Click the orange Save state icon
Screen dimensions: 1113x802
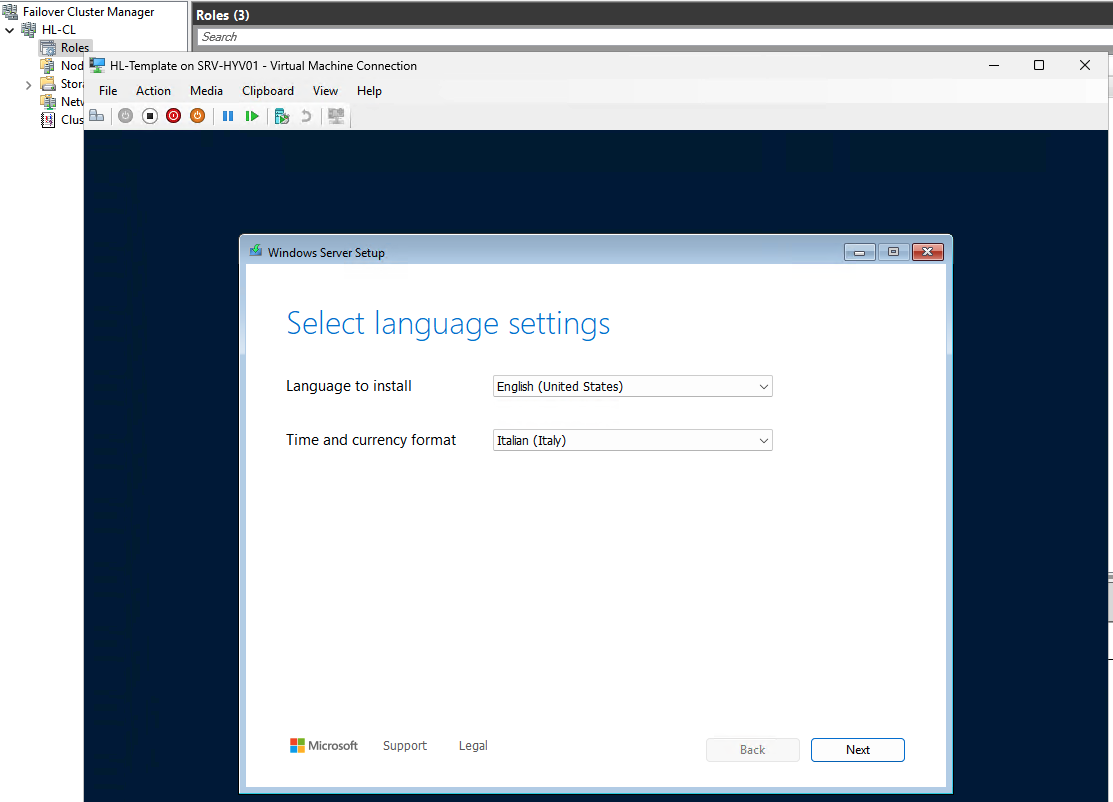click(197, 116)
